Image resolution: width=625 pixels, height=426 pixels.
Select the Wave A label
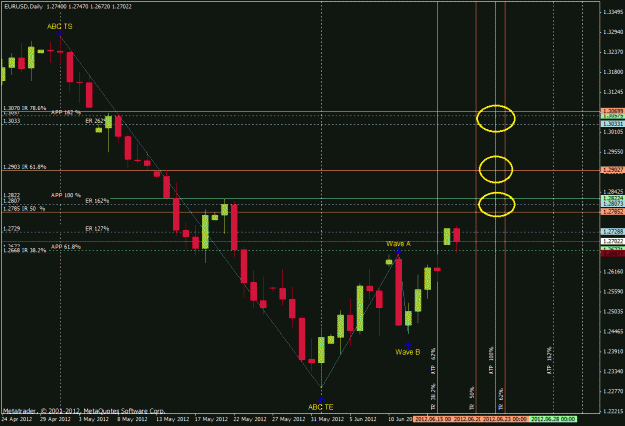coord(398,243)
